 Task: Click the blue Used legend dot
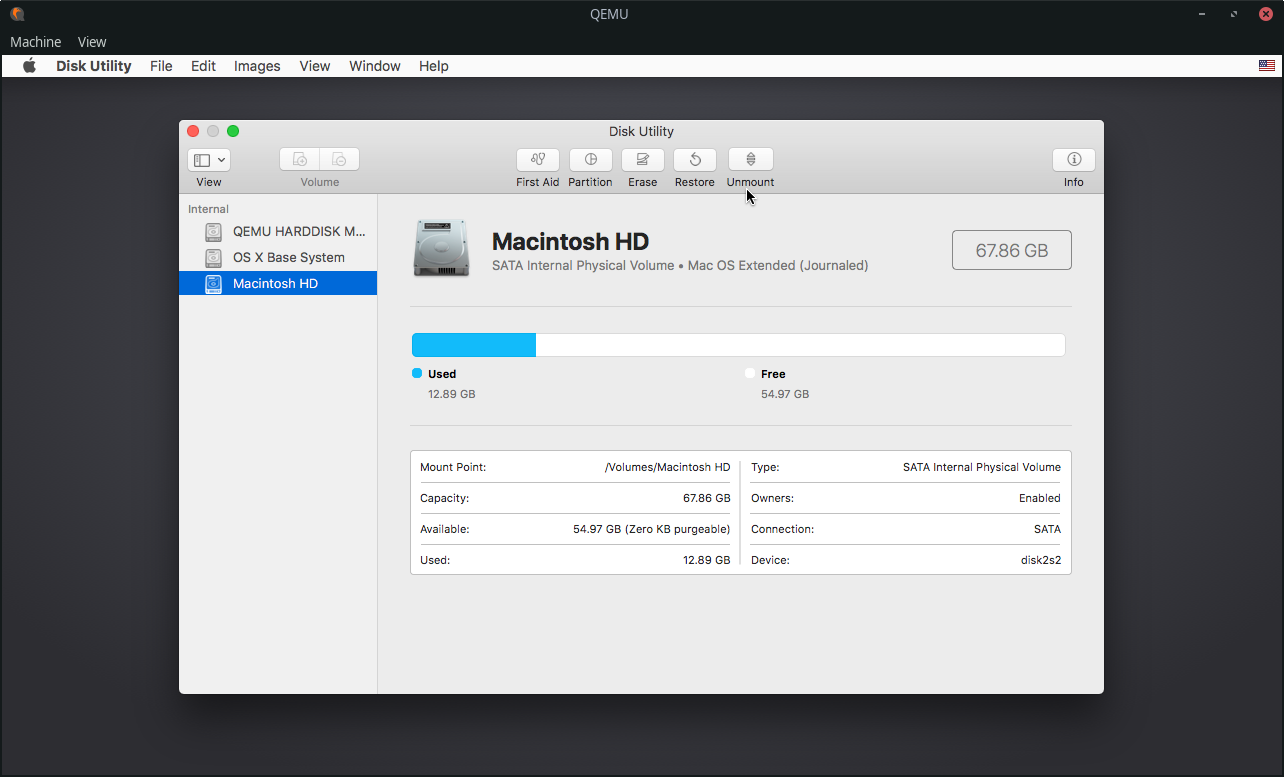coord(417,373)
